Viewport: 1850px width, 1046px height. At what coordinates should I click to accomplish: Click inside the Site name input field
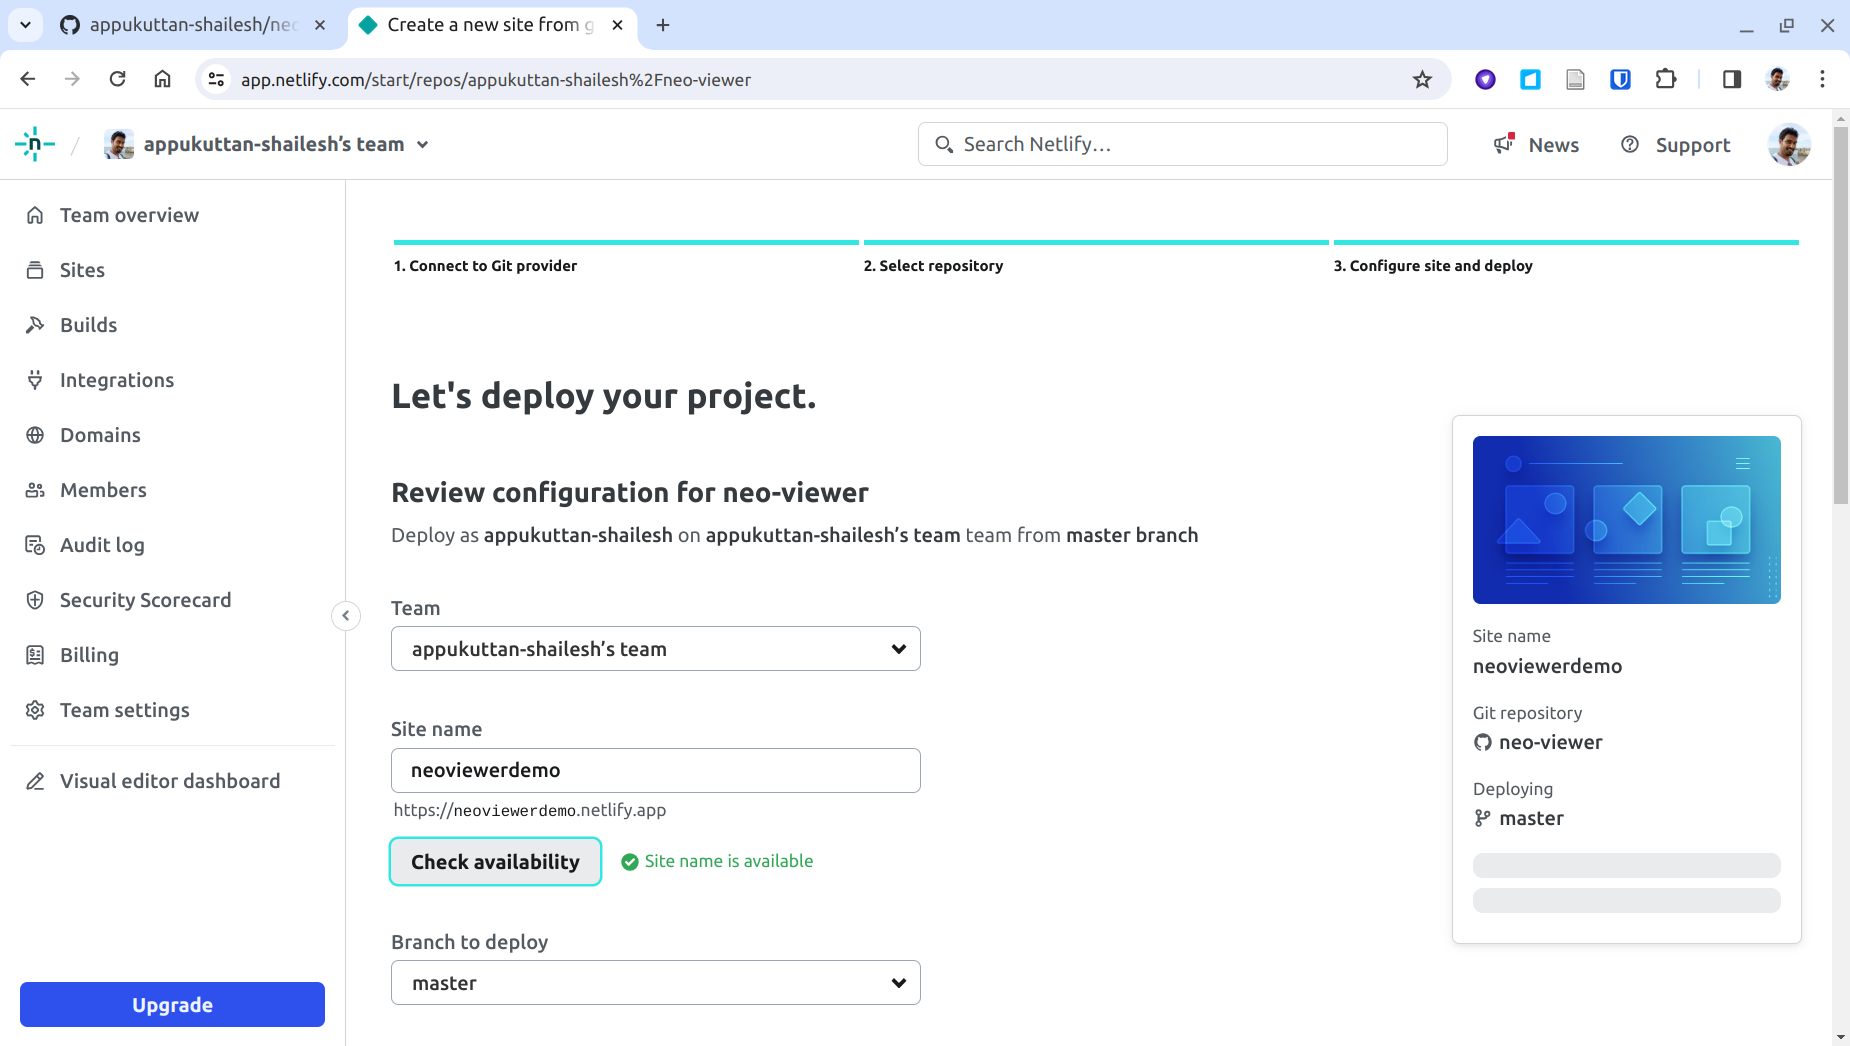click(655, 770)
